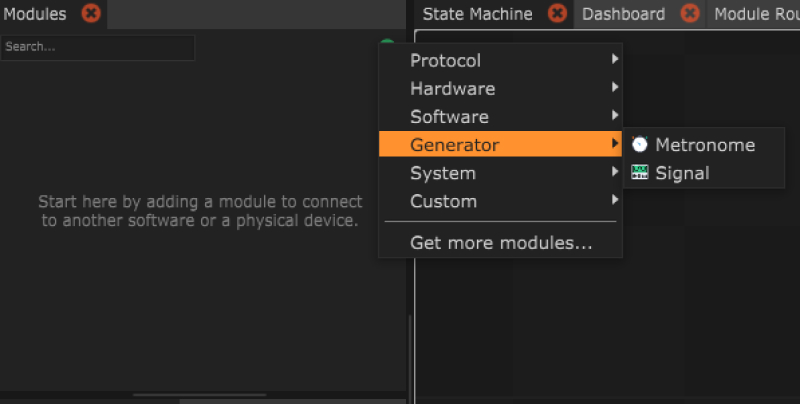Expand the Hardware submenu arrow
This screenshot has height=404, width=800.
[x=614, y=88]
